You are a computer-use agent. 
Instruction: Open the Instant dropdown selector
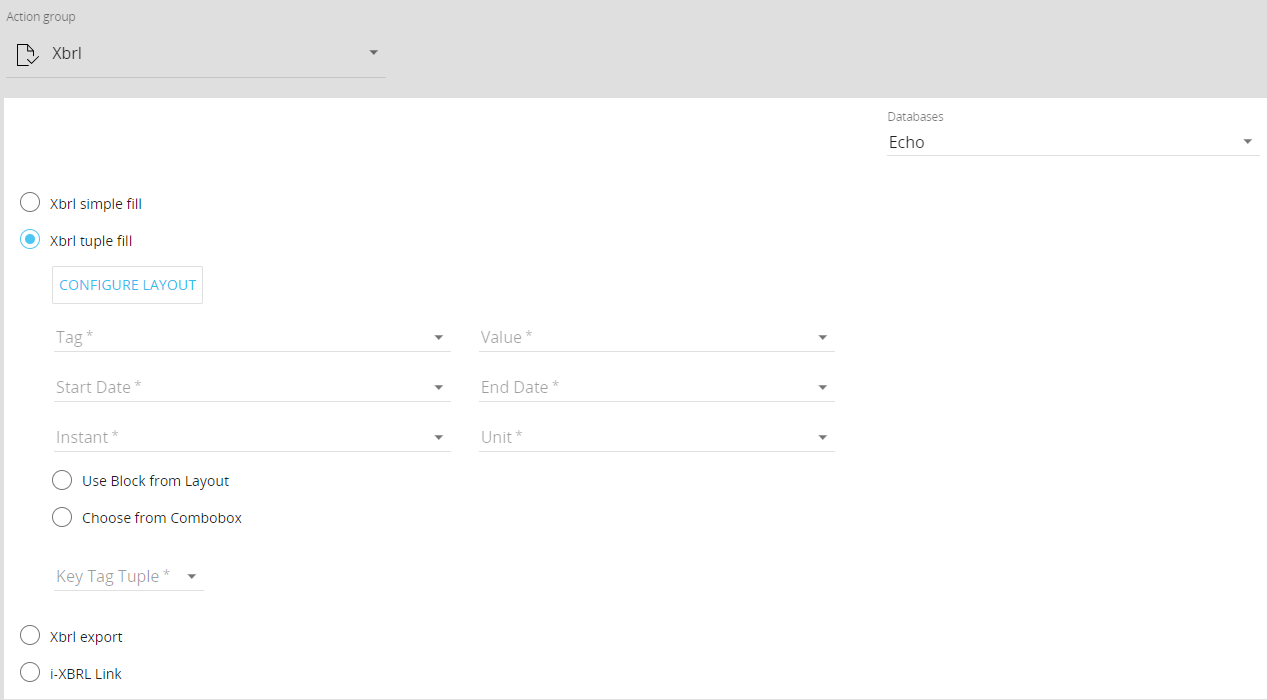pyautogui.click(x=250, y=437)
